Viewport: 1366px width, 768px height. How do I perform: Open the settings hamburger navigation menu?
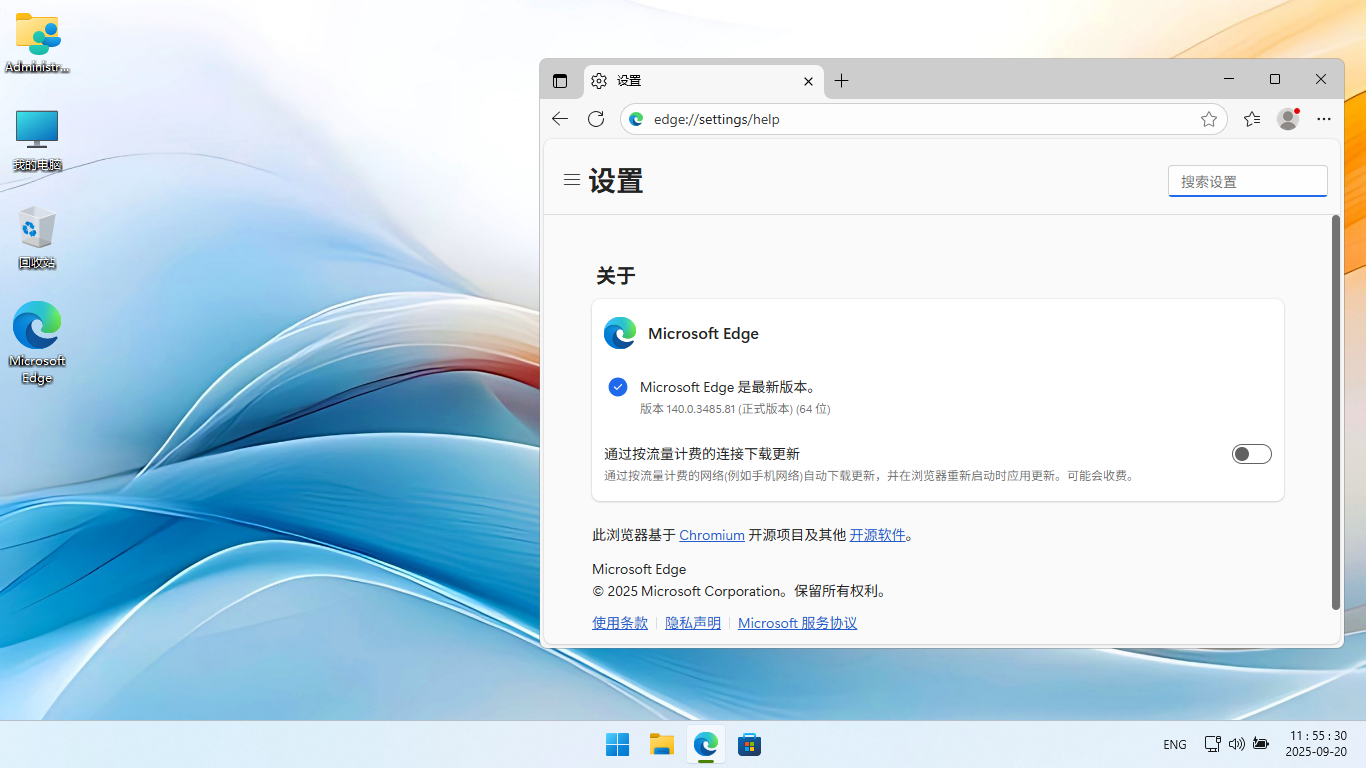point(572,180)
